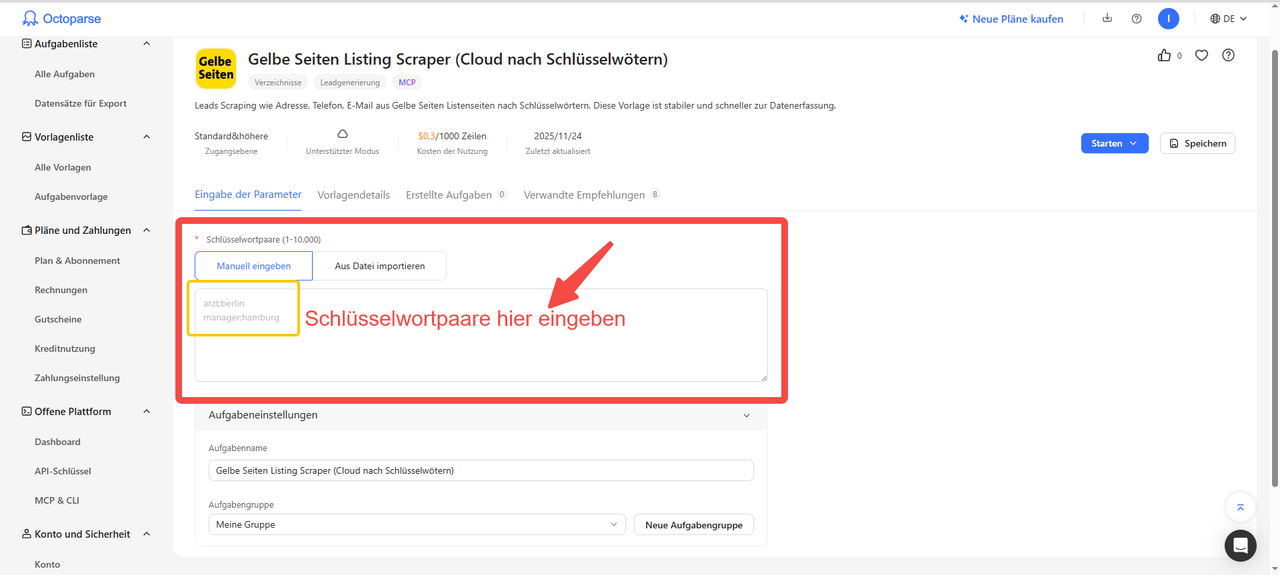Open Dashboard in sidebar
Image resolution: width=1280 pixels, height=575 pixels.
point(58,441)
